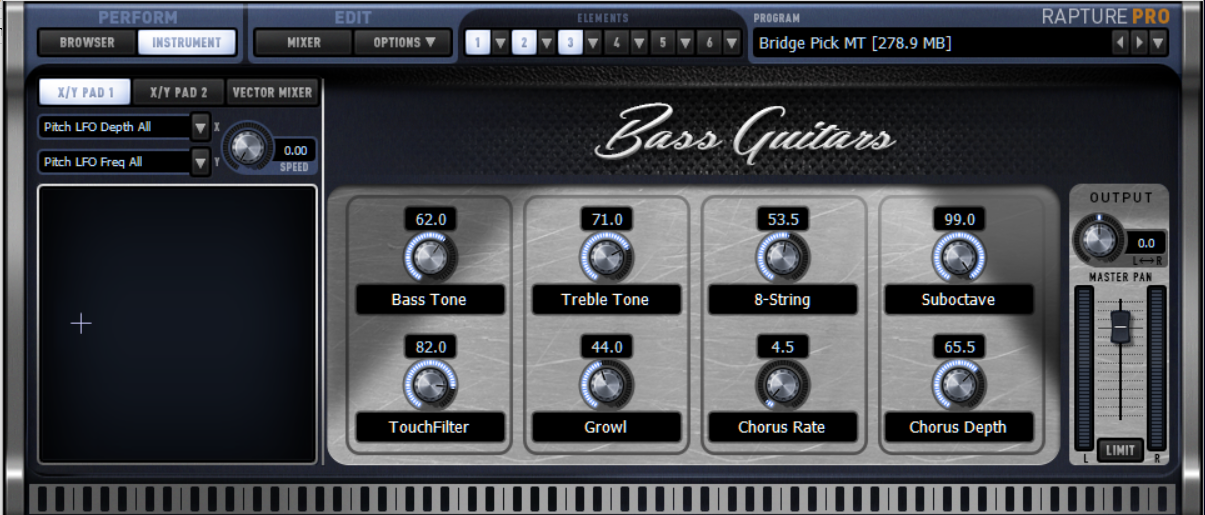1205x515 pixels.
Task: Select next program with right arrow
Action: tap(1138, 43)
